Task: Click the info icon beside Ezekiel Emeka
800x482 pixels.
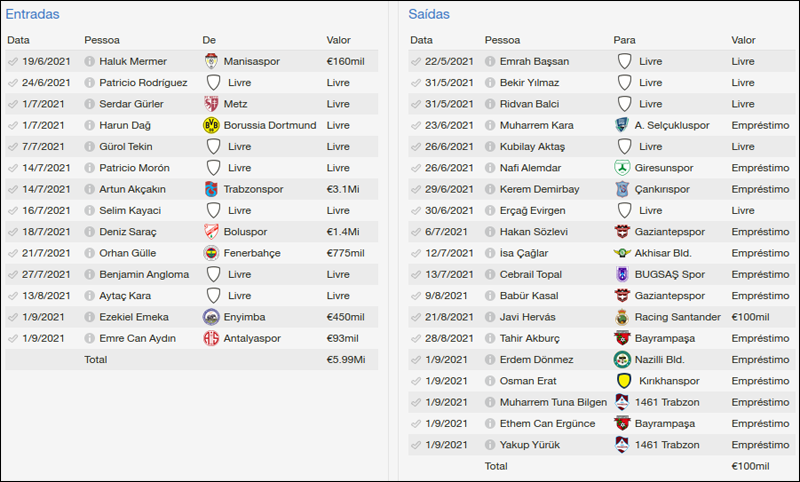Action: point(90,317)
